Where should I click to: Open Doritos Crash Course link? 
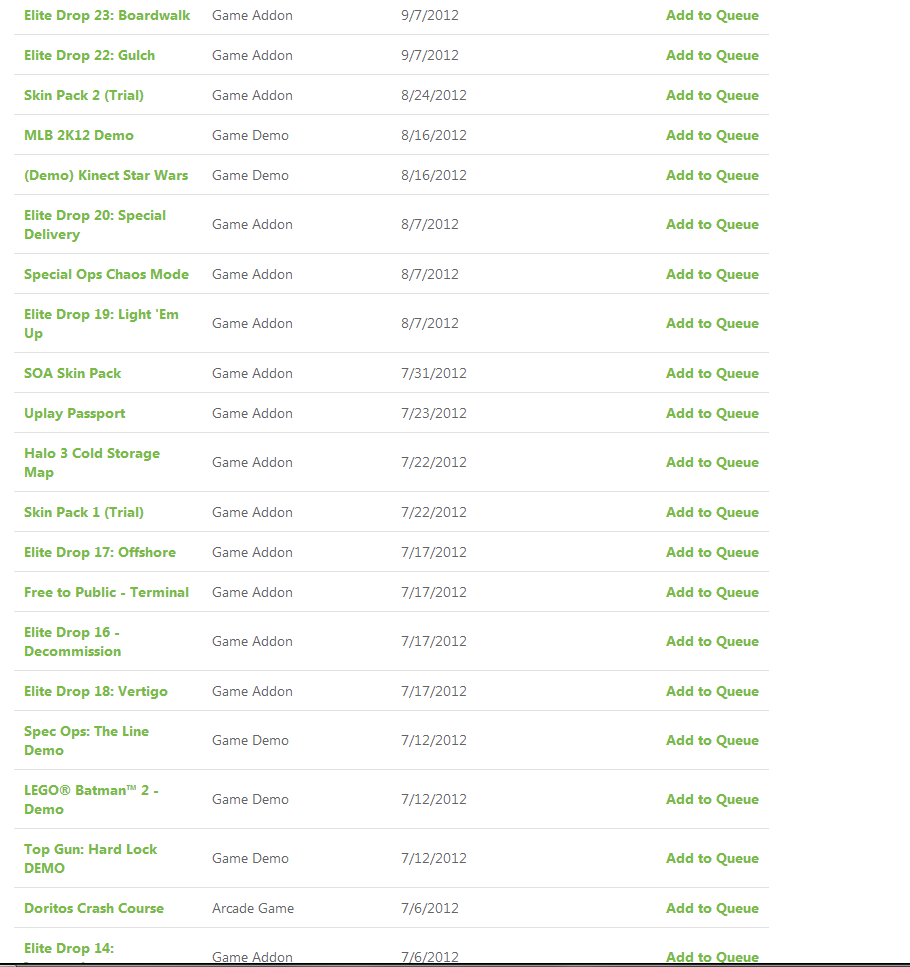[94, 908]
